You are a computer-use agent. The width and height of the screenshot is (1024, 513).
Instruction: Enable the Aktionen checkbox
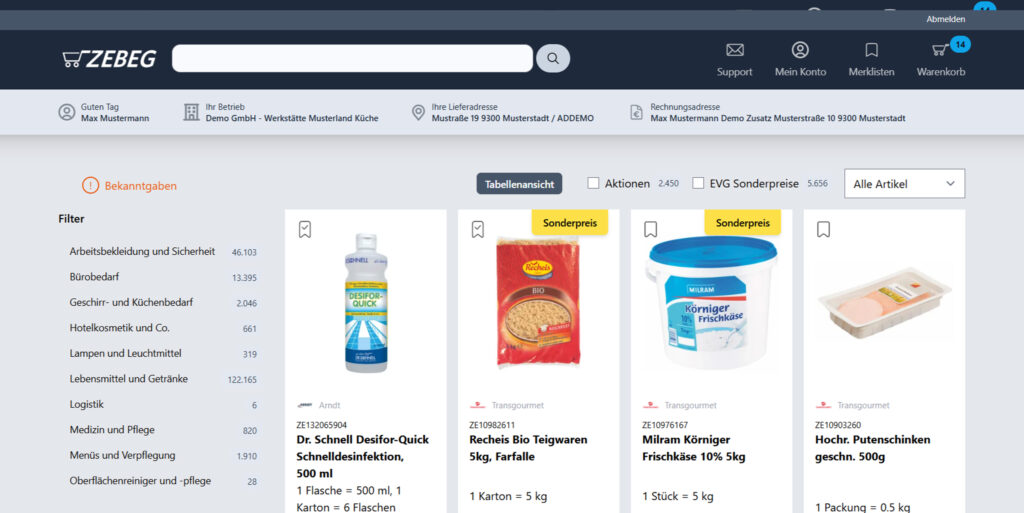pyautogui.click(x=593, y=183)
